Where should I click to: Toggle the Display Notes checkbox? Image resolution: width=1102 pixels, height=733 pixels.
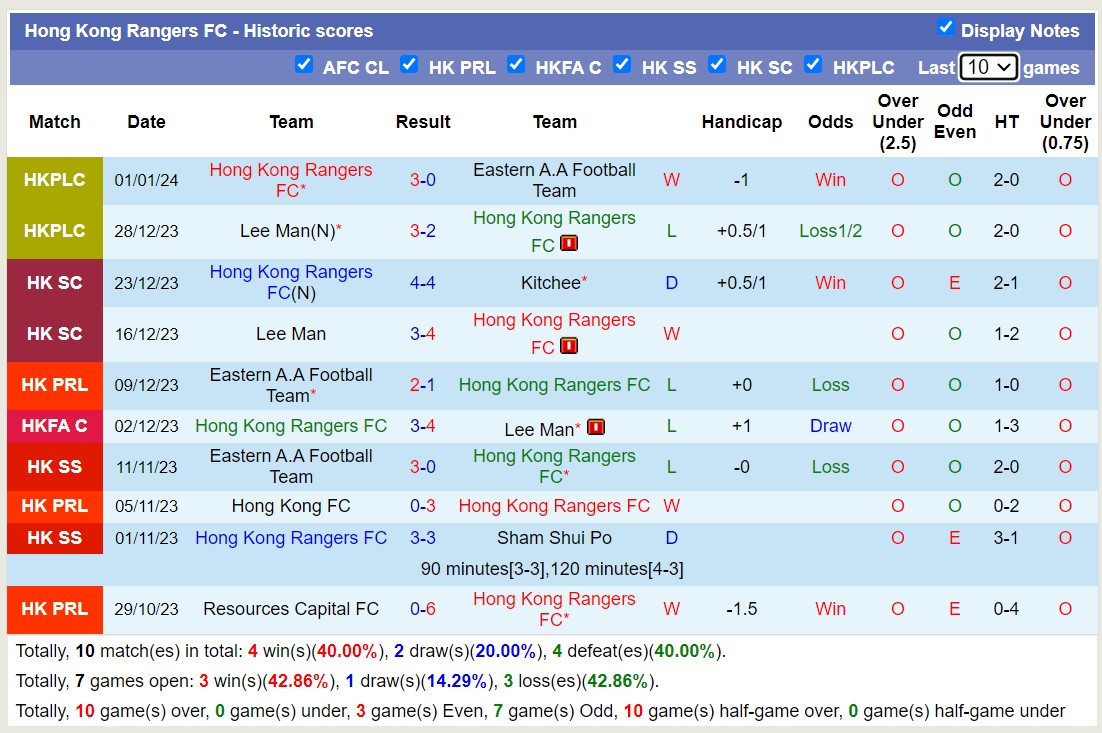945,27
